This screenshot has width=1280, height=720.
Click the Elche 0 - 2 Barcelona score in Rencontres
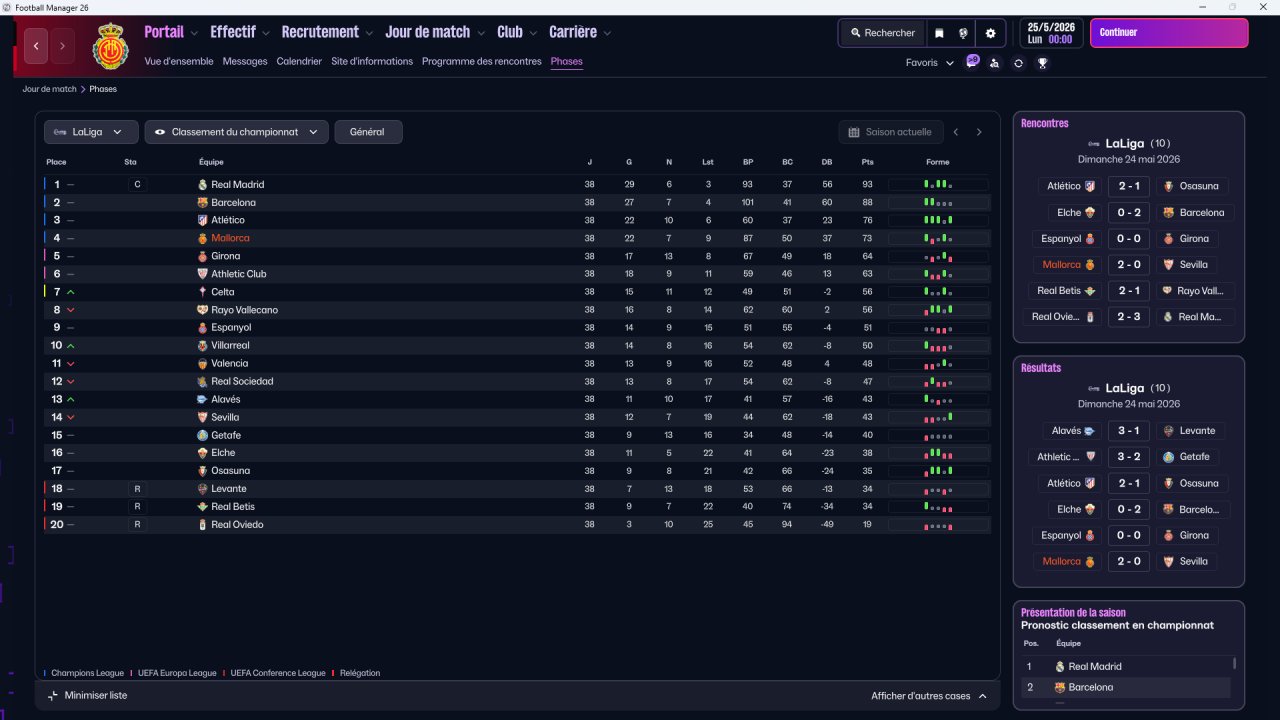click(1130, 212)
